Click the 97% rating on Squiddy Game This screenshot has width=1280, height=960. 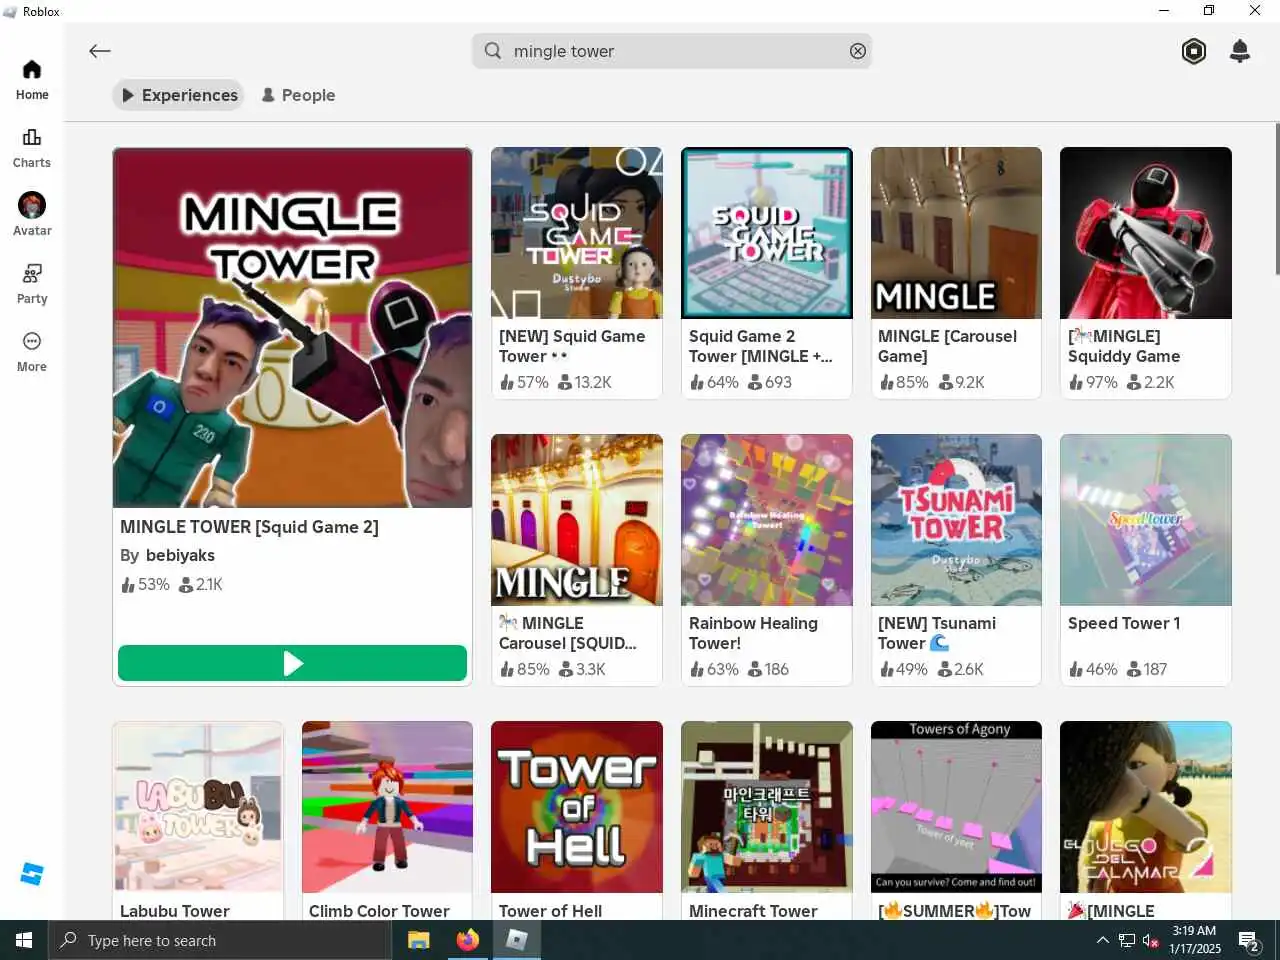click(x=1093, y=382)
